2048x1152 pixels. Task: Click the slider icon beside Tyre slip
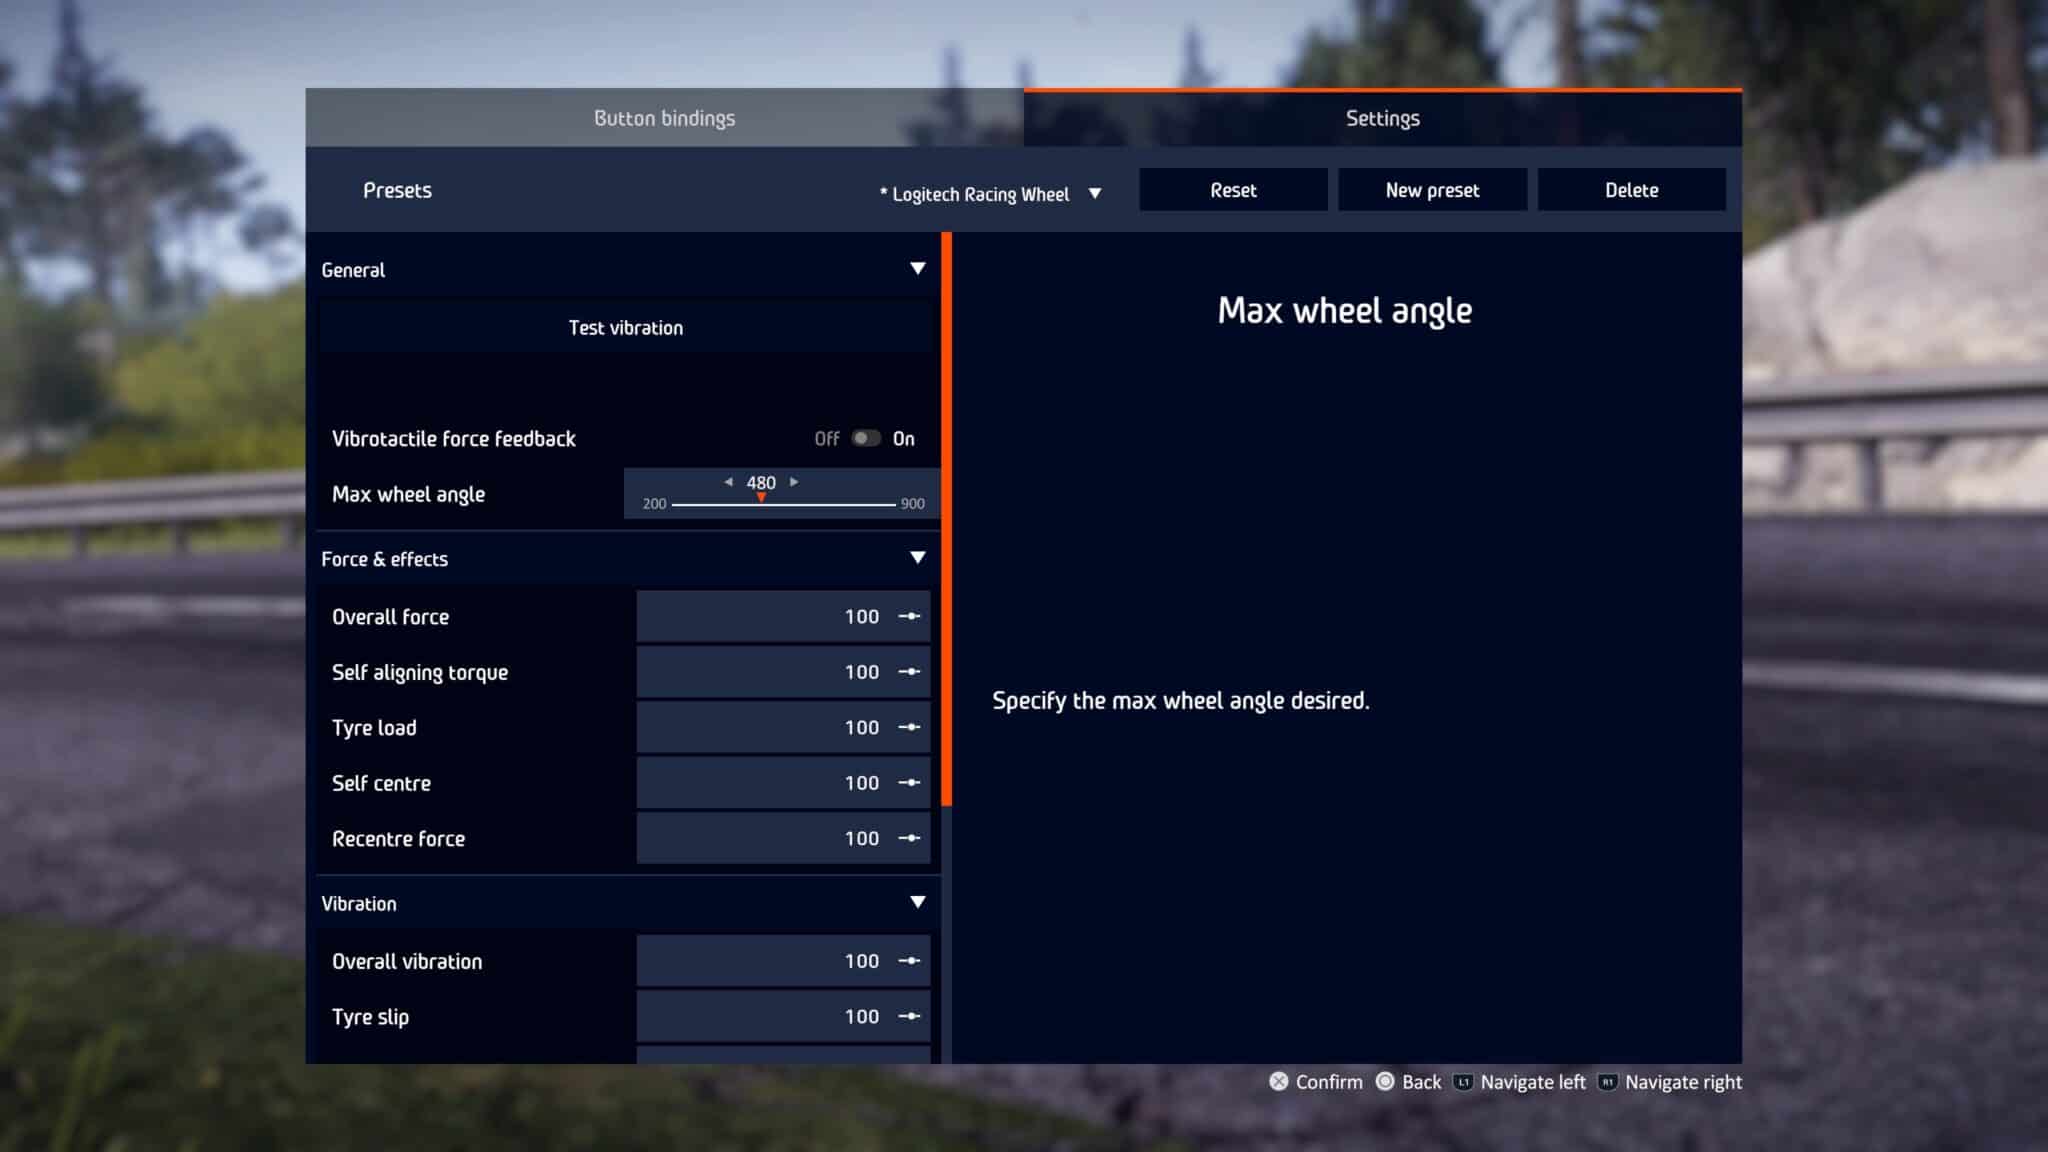coord(909,1017)
